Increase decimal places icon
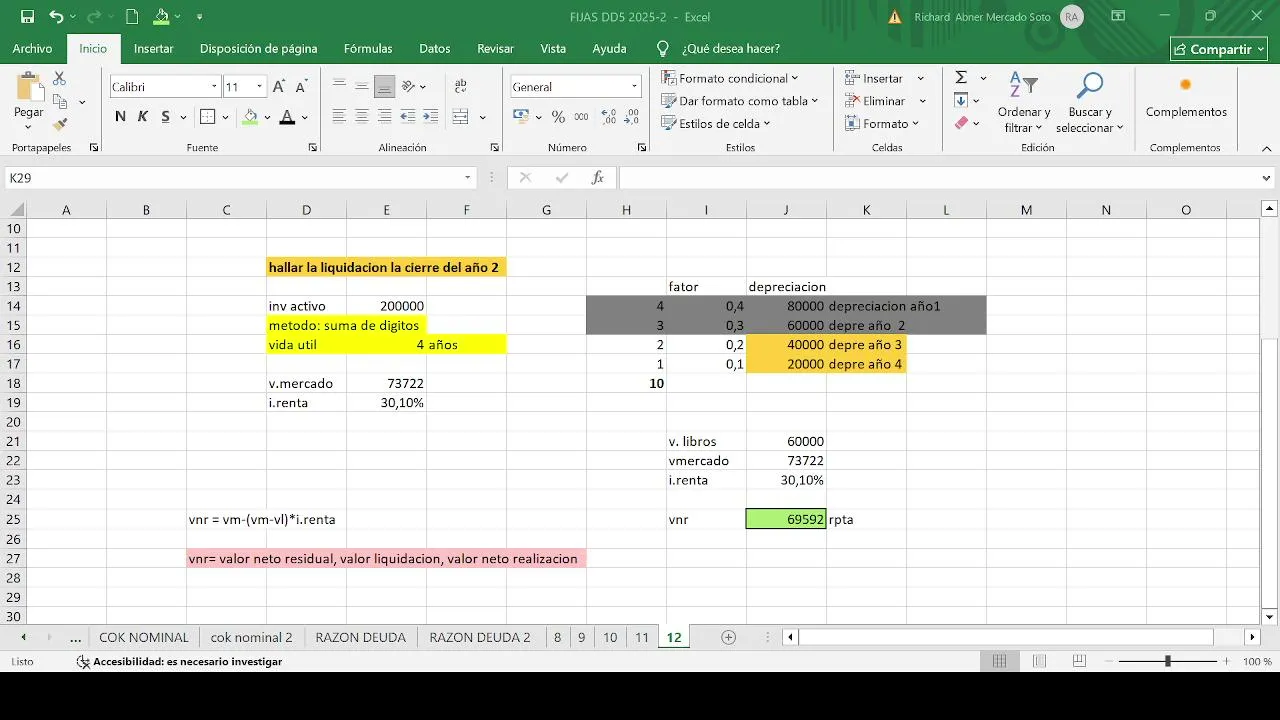The width and height of the screenshot is (1280, 720). click(607, 117)
